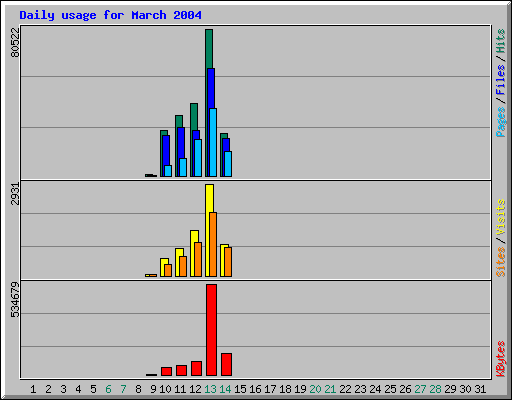Click day 23 on the x-axis
This screenshot has width=512, height=400.
tap(360, 389)
